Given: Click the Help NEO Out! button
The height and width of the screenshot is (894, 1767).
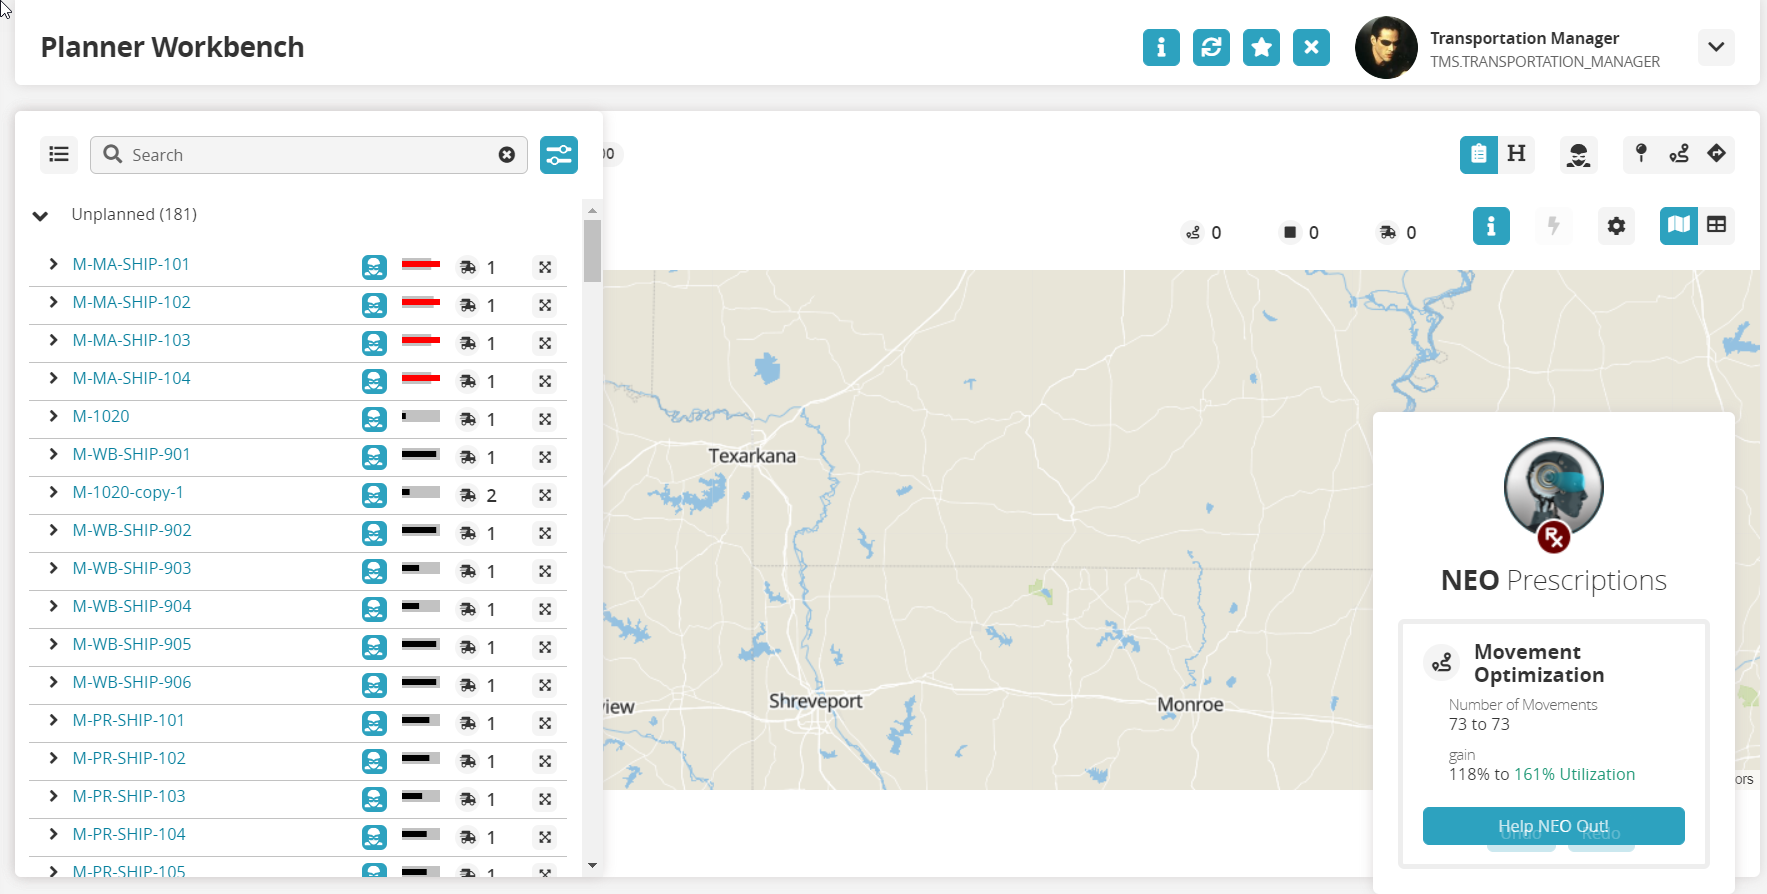Looking at the screenshot, I should click(1553, 826).
